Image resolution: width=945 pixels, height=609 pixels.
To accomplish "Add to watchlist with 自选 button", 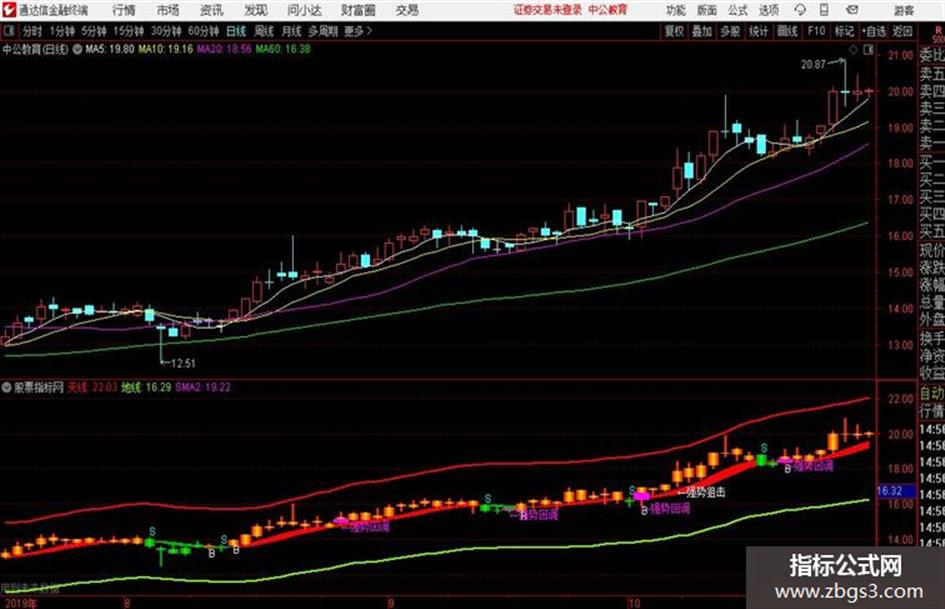I will (874, 31).
